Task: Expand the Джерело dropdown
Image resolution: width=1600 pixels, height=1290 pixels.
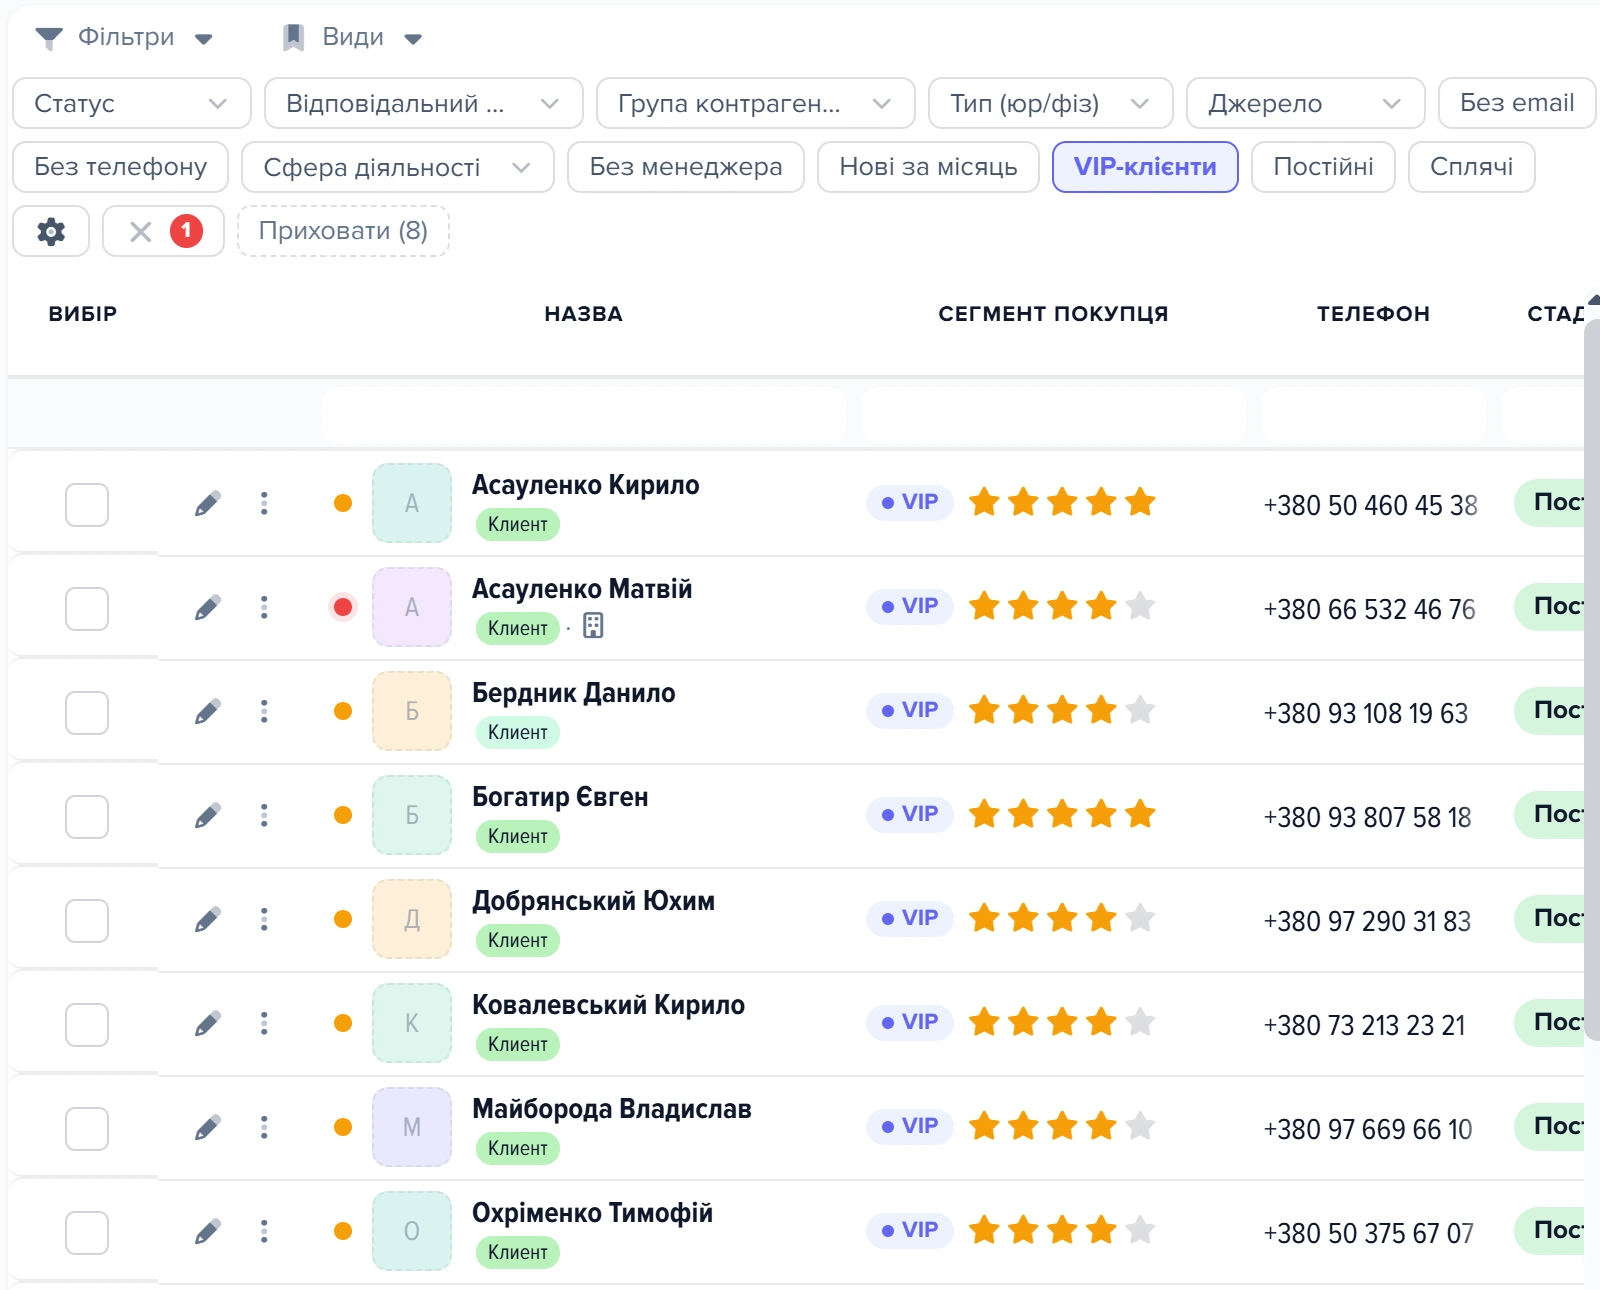Action: coord(1306,103)
